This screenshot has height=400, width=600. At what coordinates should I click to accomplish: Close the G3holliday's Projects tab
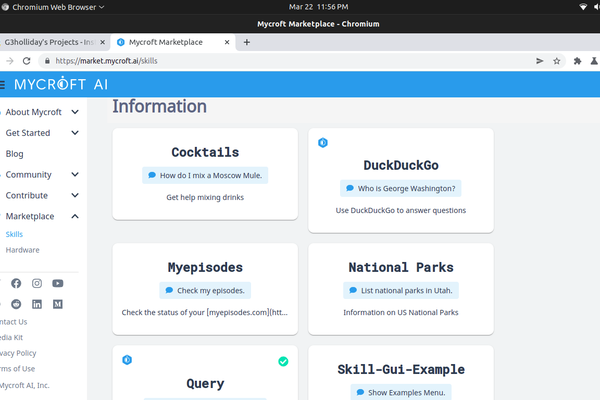pos(102,42)
